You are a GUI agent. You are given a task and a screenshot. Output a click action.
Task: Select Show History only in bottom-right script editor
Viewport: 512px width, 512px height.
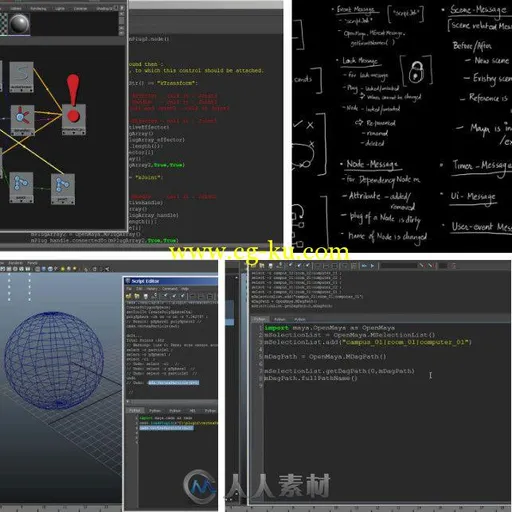coord(317,266)
